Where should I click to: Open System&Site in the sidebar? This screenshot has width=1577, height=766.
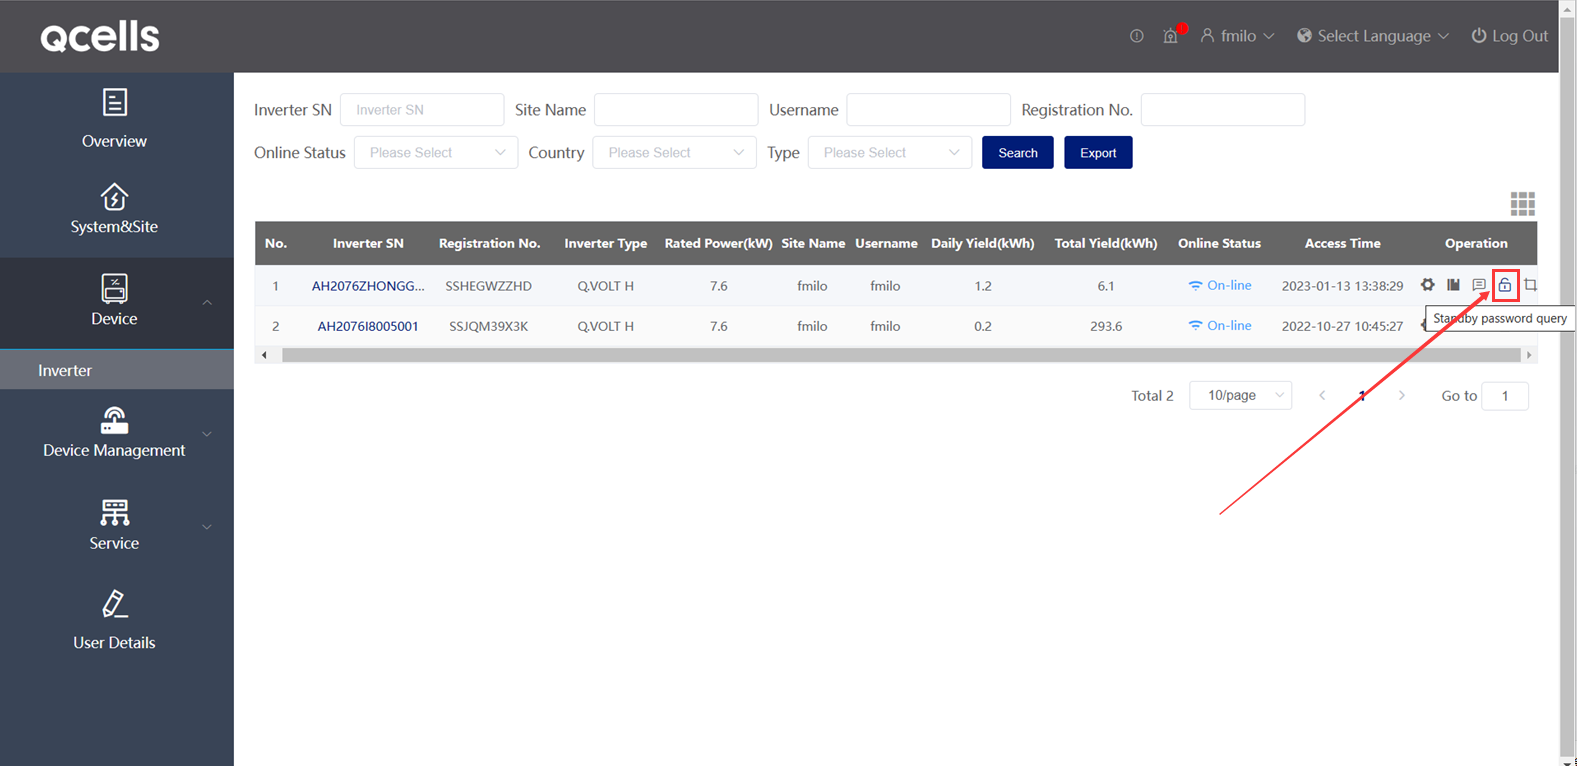click(x=114, y=209)
